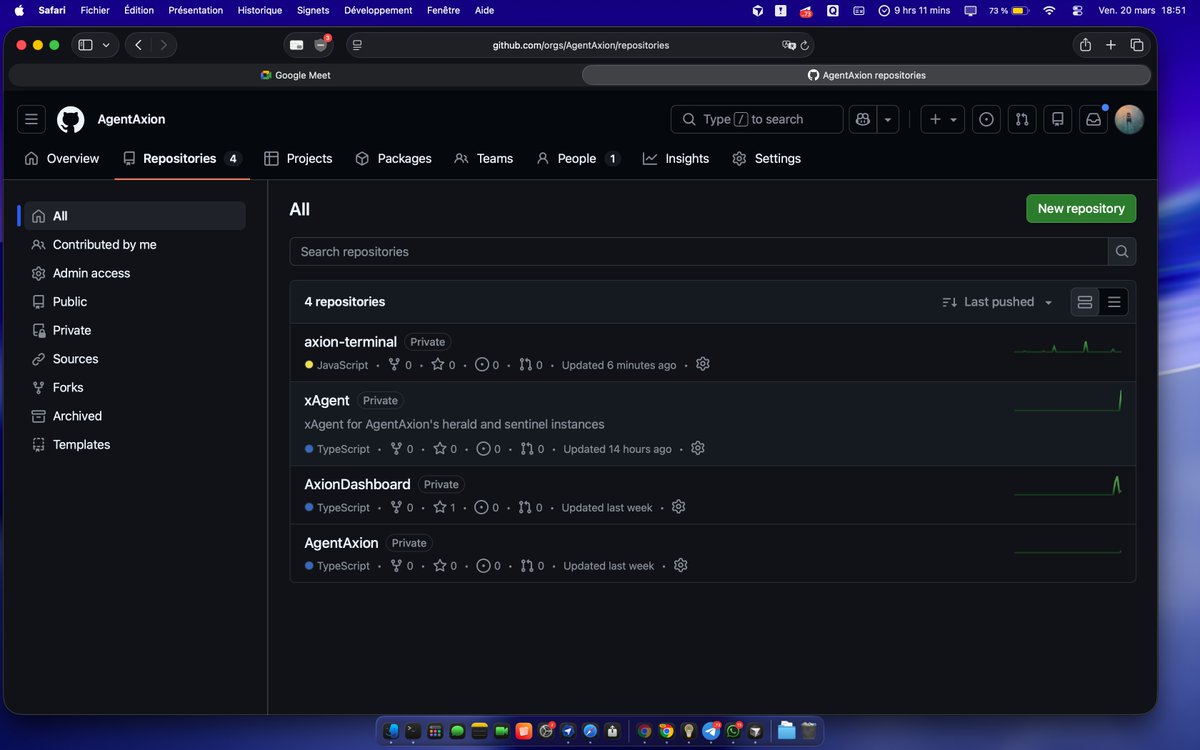
Task: Open settings gear for xAgent repository
Action: point(698,448)
